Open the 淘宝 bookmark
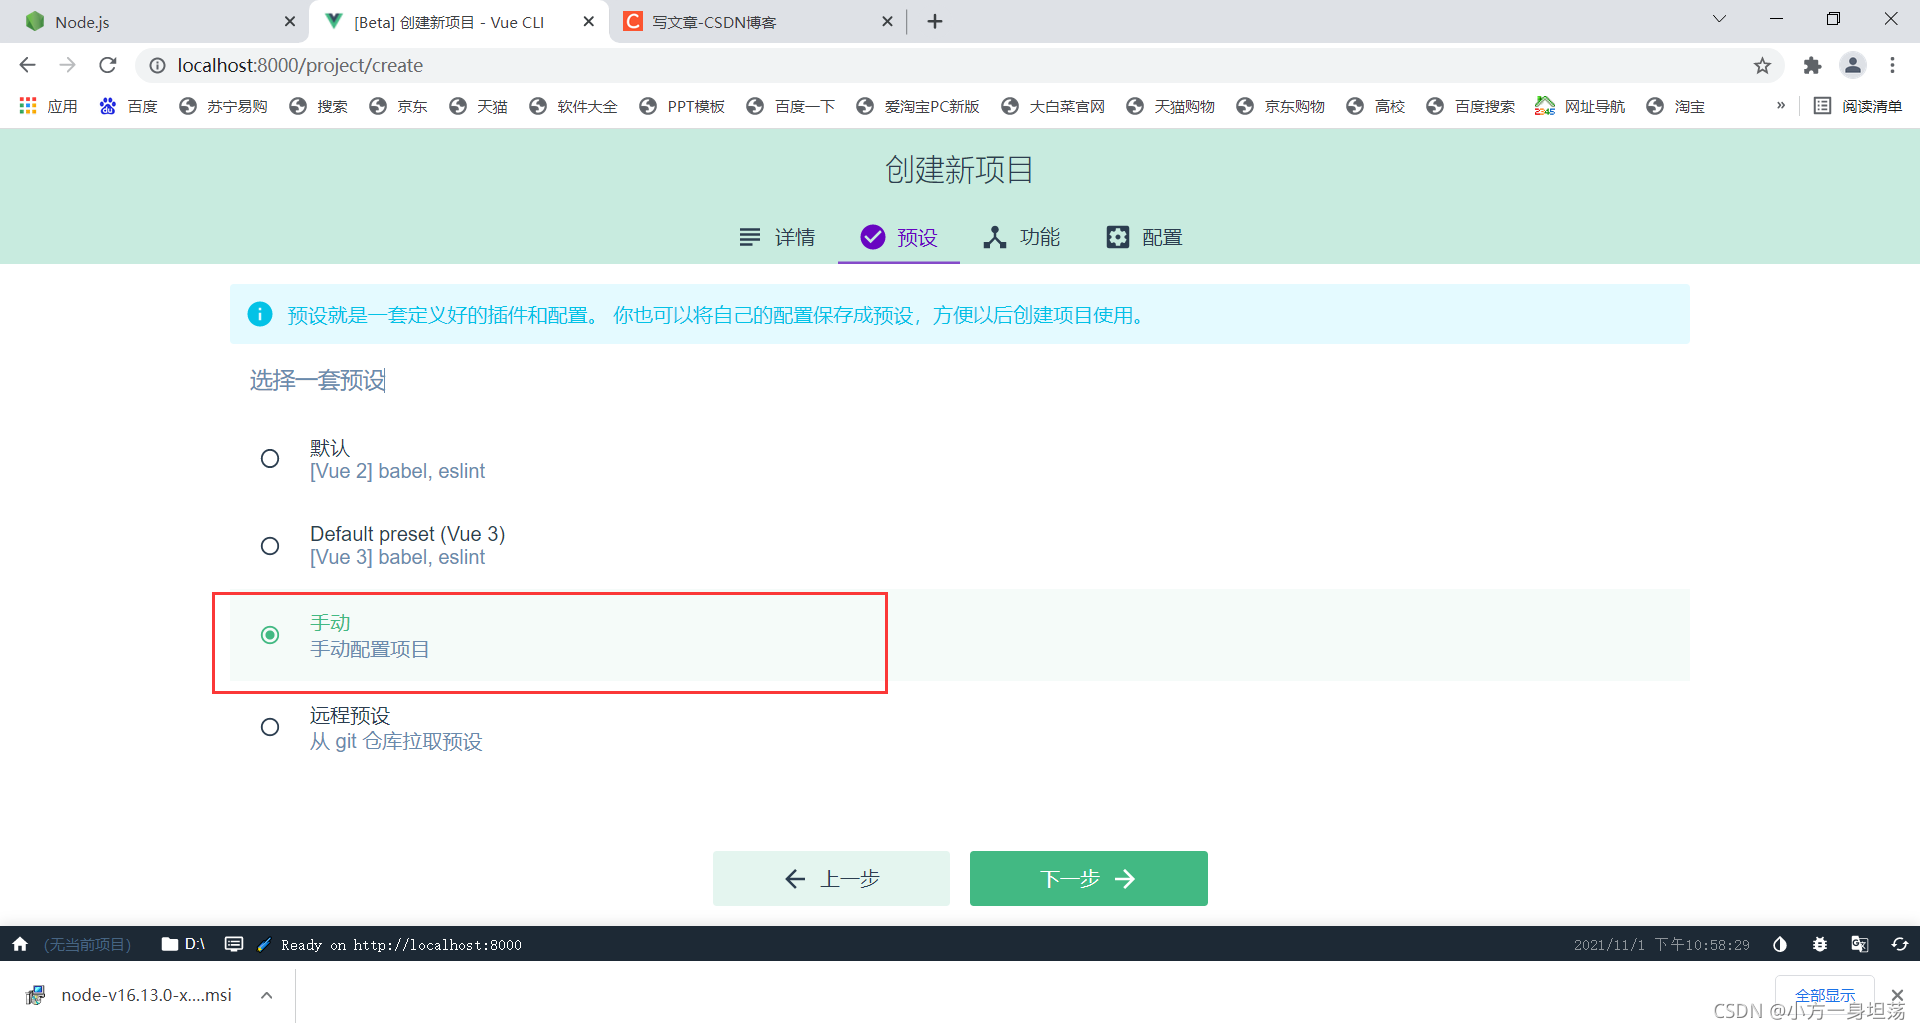Screen dimensions: 1920x1030 pyautogui.click(x=1676, y=106)
